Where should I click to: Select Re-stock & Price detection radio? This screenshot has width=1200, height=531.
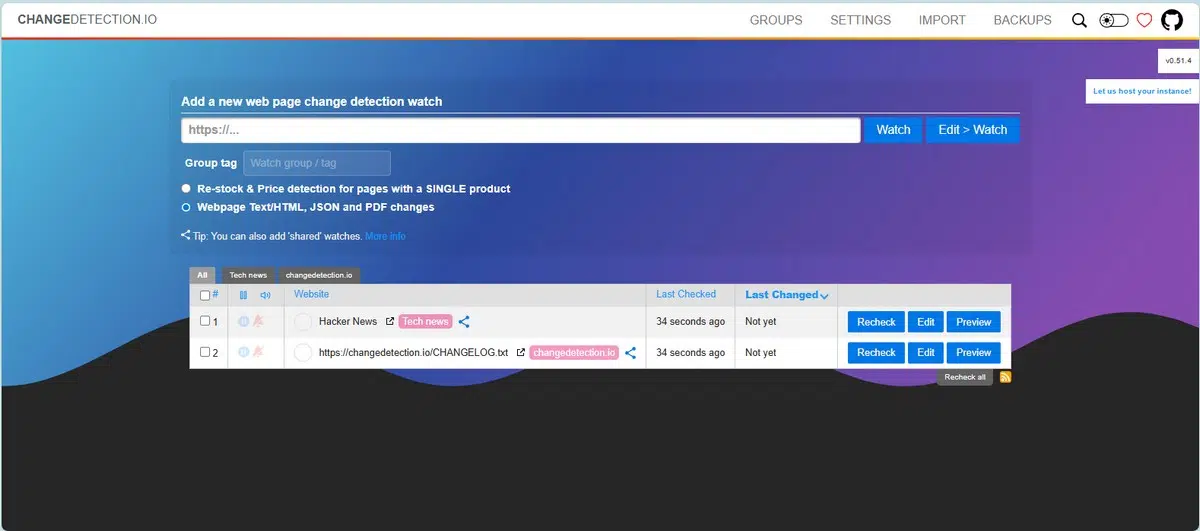click(186, 188)
